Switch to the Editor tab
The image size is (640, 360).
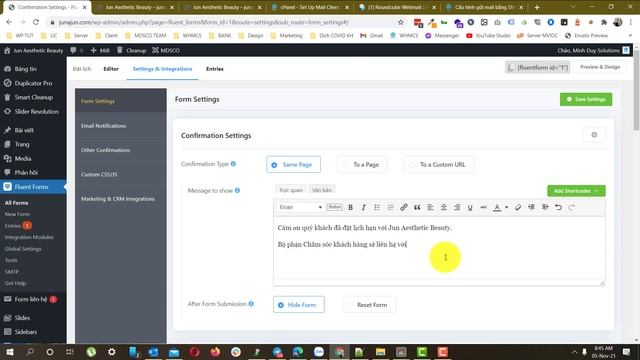coord(111,69)
